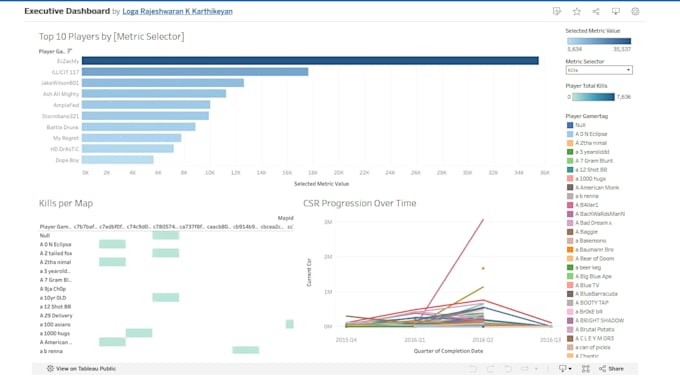Click the 2016 Q2 axis label

click(483, 340)
